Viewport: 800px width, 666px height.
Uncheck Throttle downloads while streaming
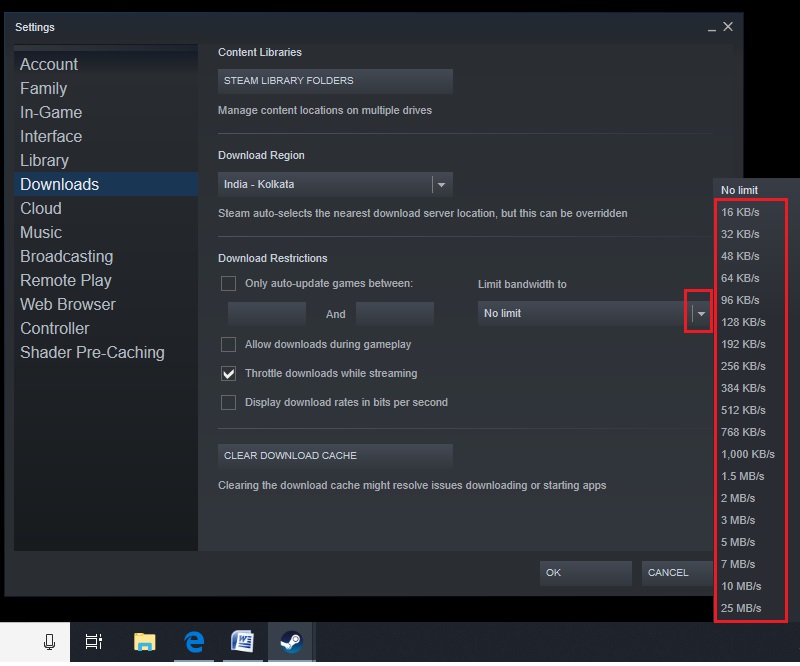click(x=228, y=374)
